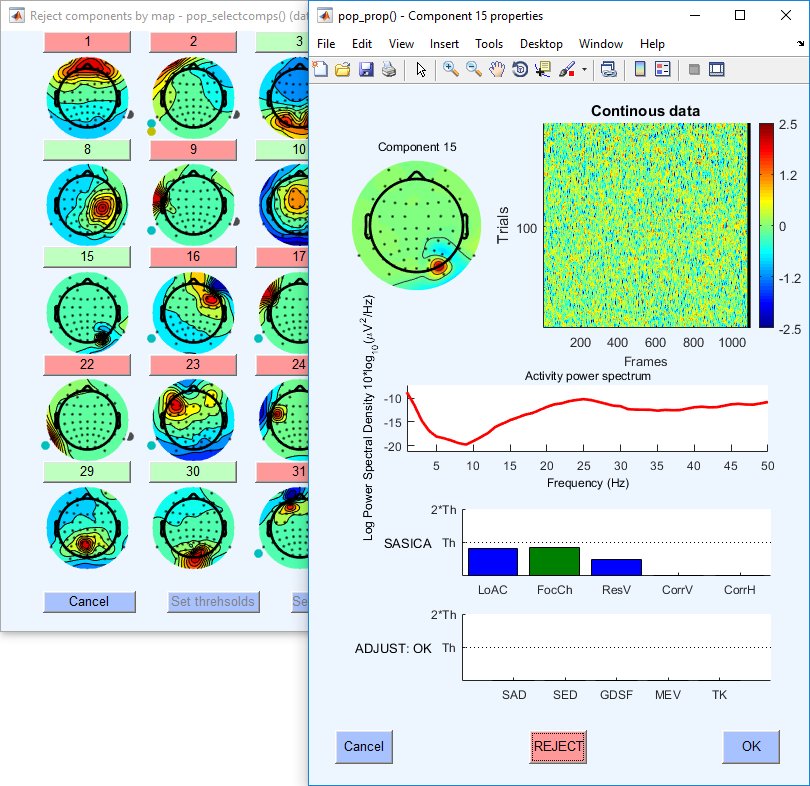The width and height of the screenshot is (810, 786).
Task: Click the New Figure toolbar icon
Action: click(x=320, y=69)
